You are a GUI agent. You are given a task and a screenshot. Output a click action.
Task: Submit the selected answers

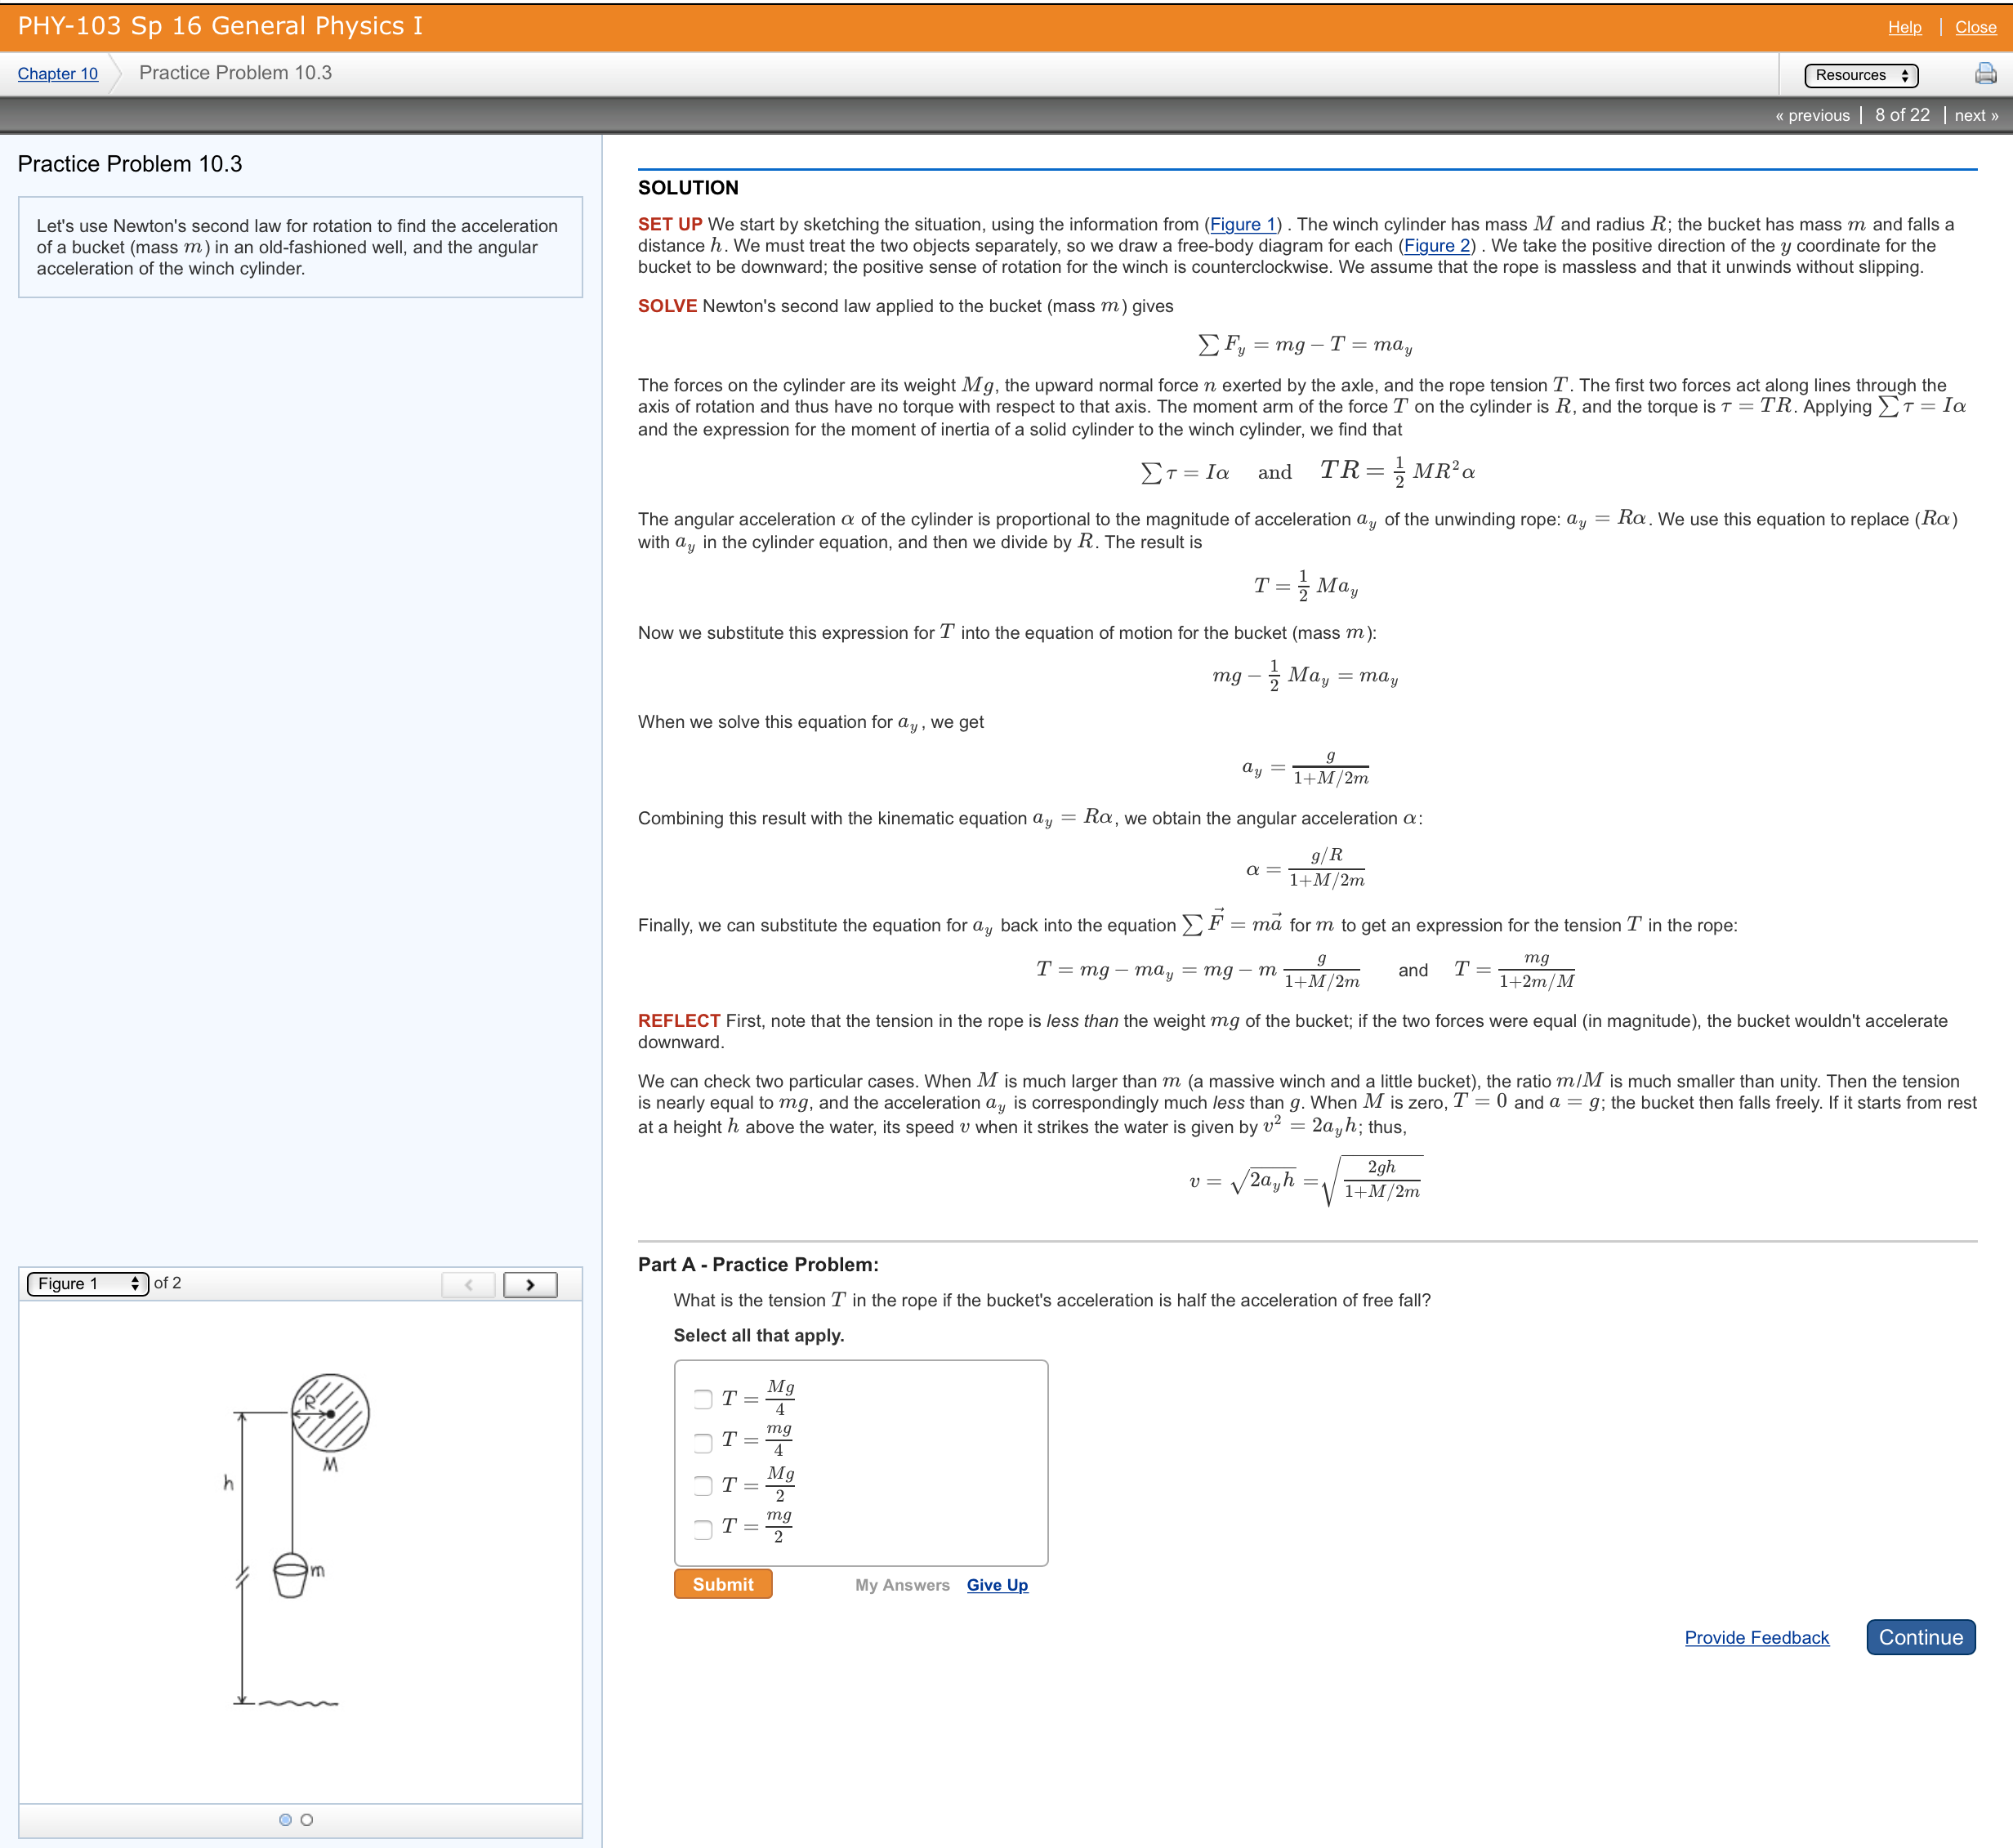[722, 1584]
